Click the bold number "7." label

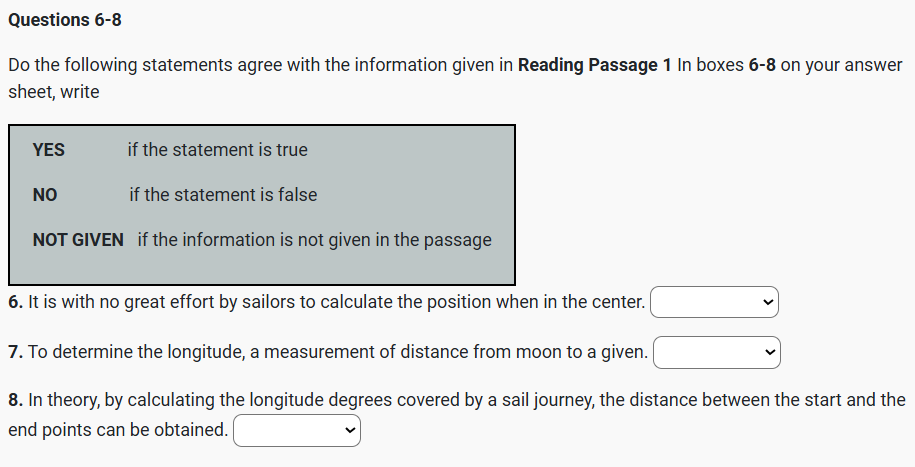pyautogui.click(x=15, y=352)
